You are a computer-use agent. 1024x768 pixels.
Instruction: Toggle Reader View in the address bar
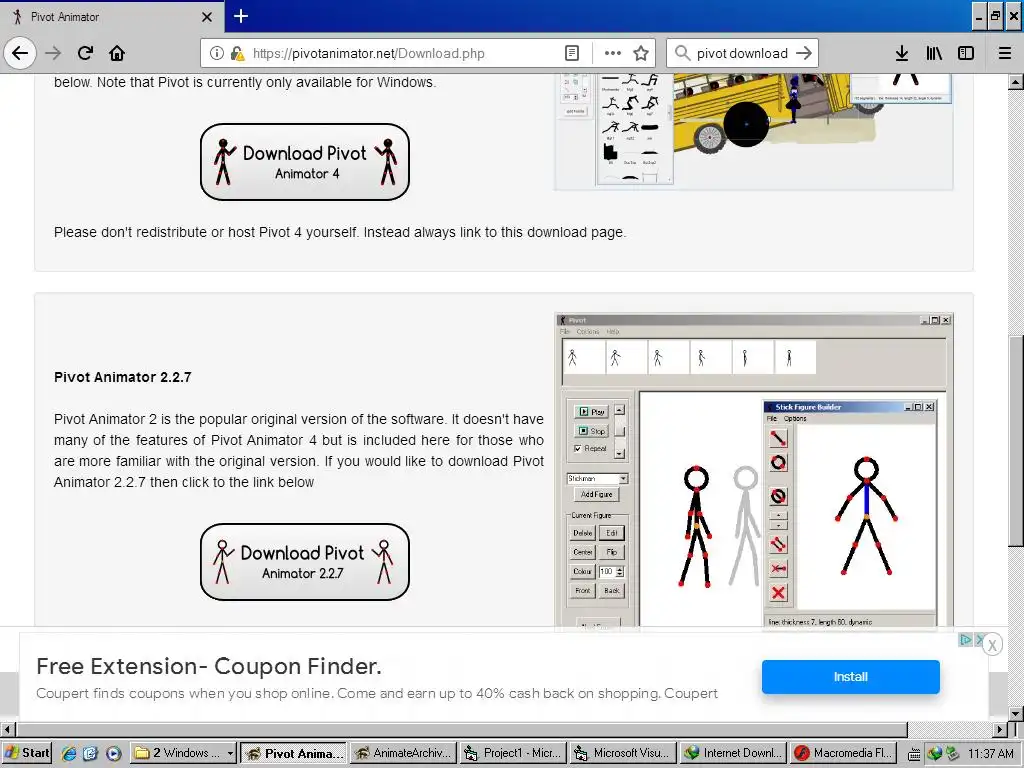[571, 53]
